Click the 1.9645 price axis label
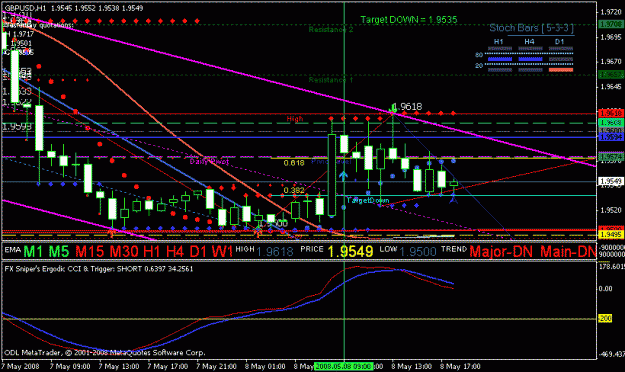This screenshot has height=372, width=625. [x=611, y=87]
